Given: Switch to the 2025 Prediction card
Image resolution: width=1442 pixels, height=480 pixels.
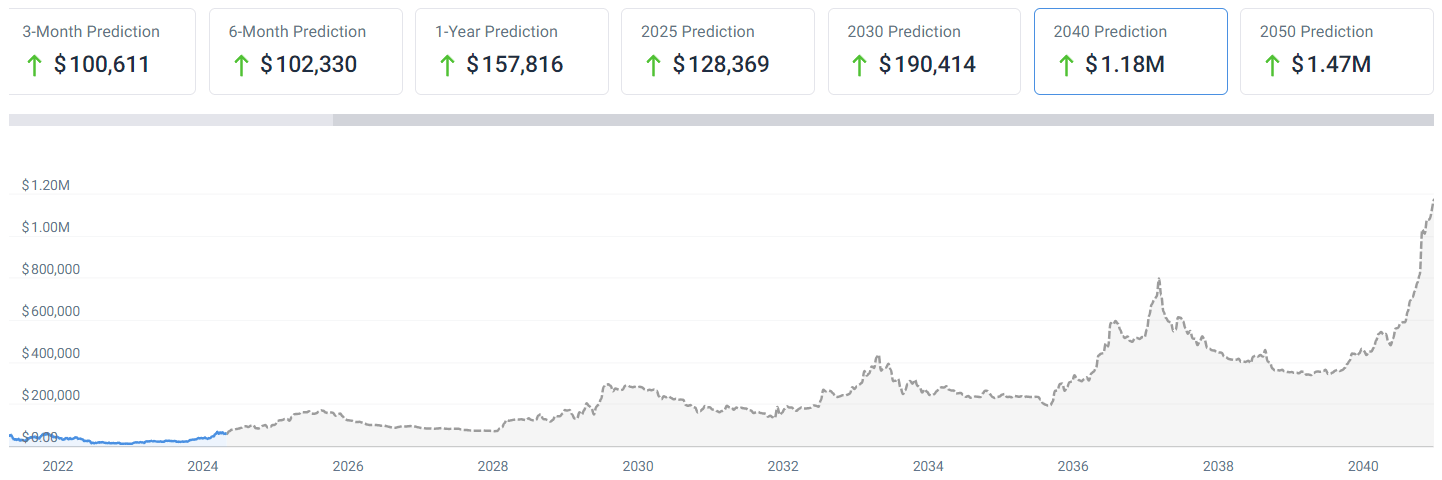Looking at the screenshot, I should (717, 51).
